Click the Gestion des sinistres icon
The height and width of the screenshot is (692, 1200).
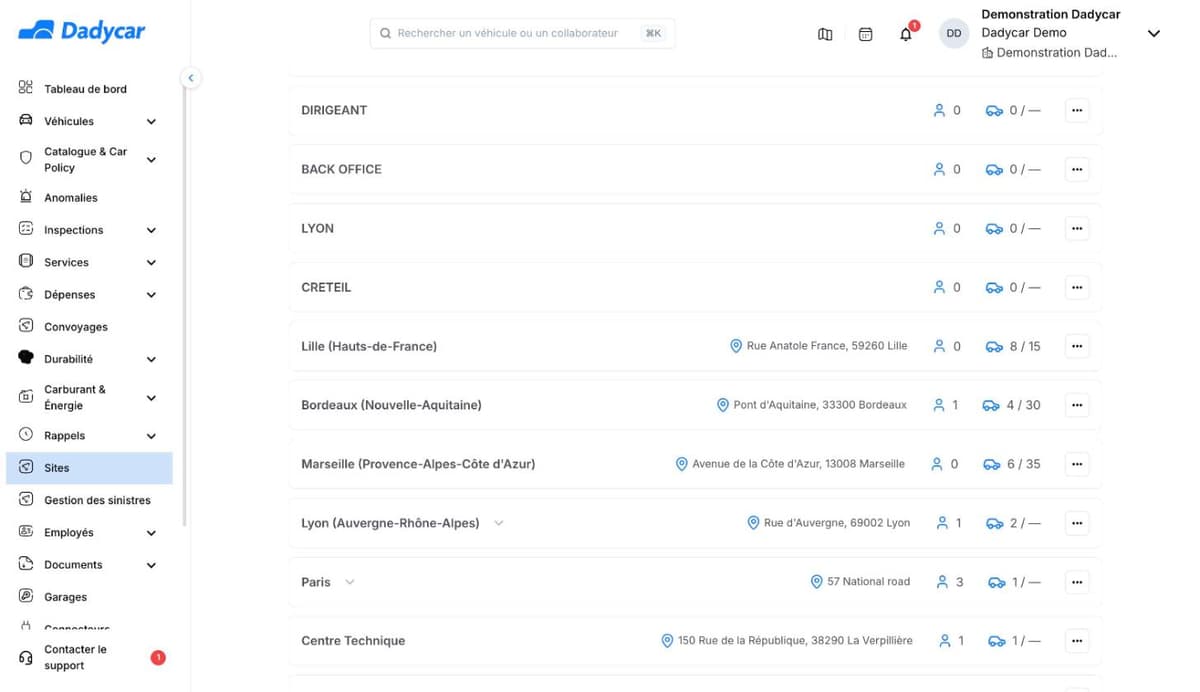tap(26, 499)
